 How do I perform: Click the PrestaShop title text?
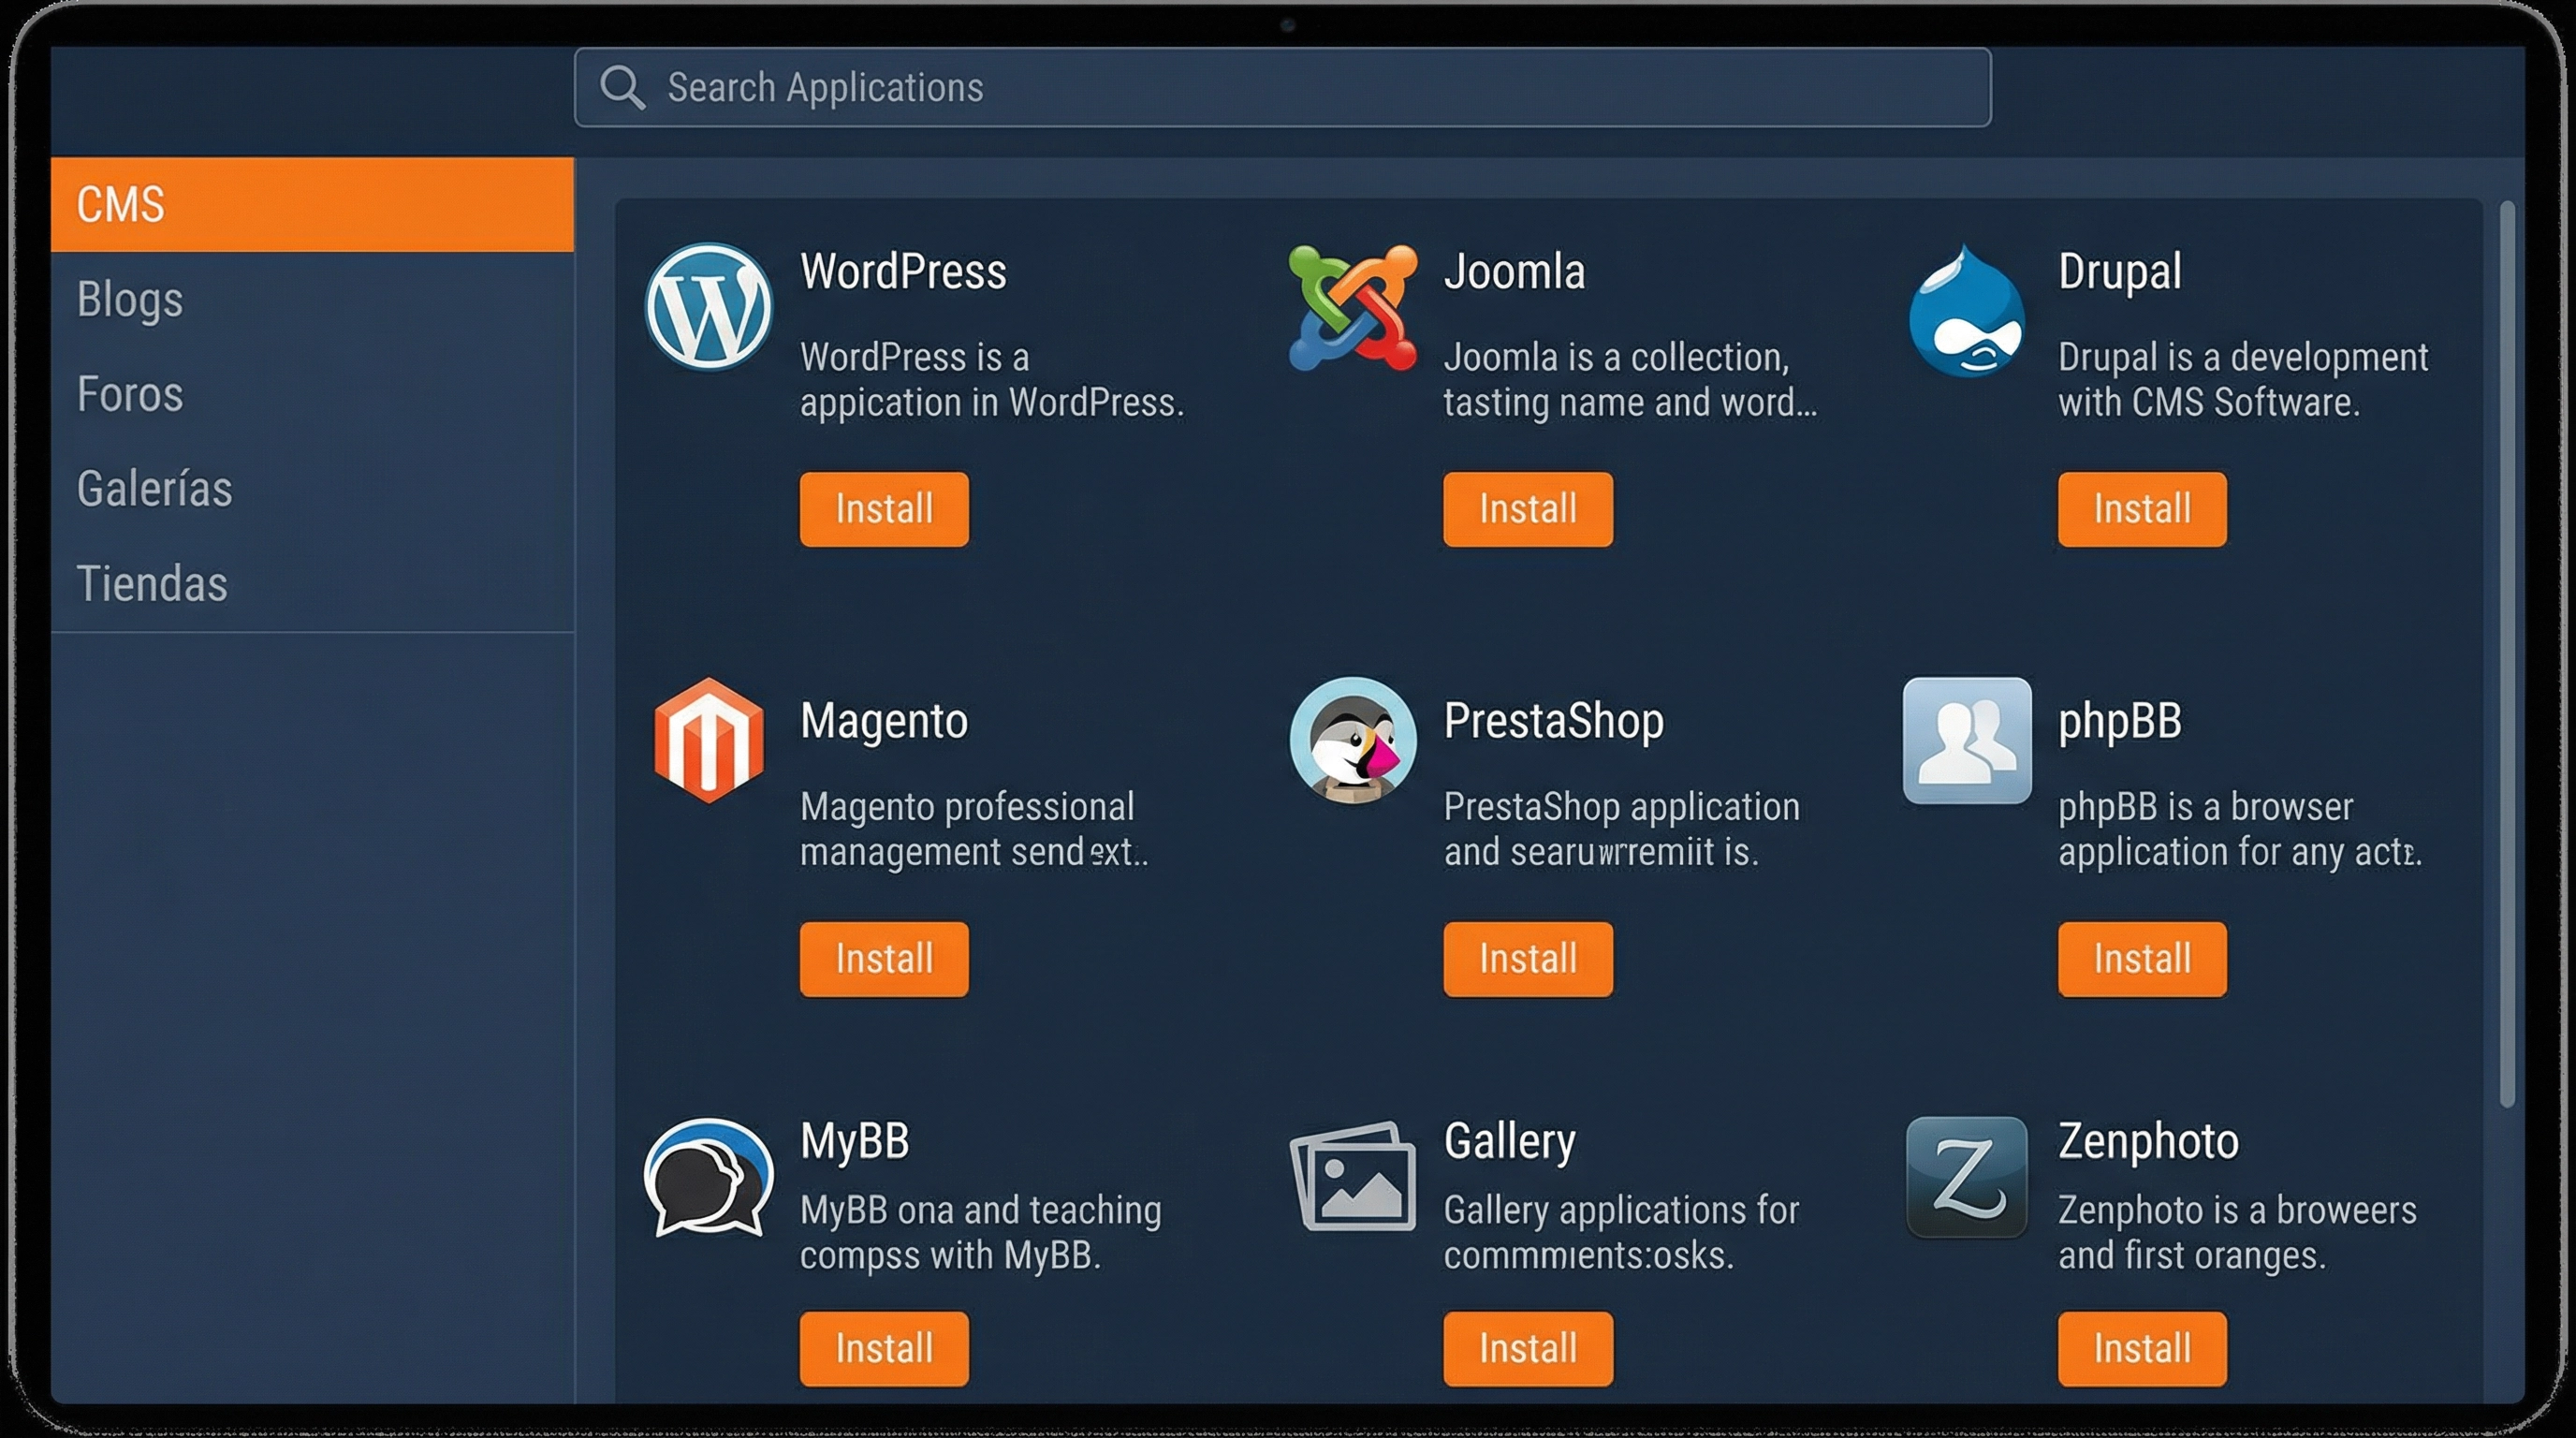point(1553,721)
